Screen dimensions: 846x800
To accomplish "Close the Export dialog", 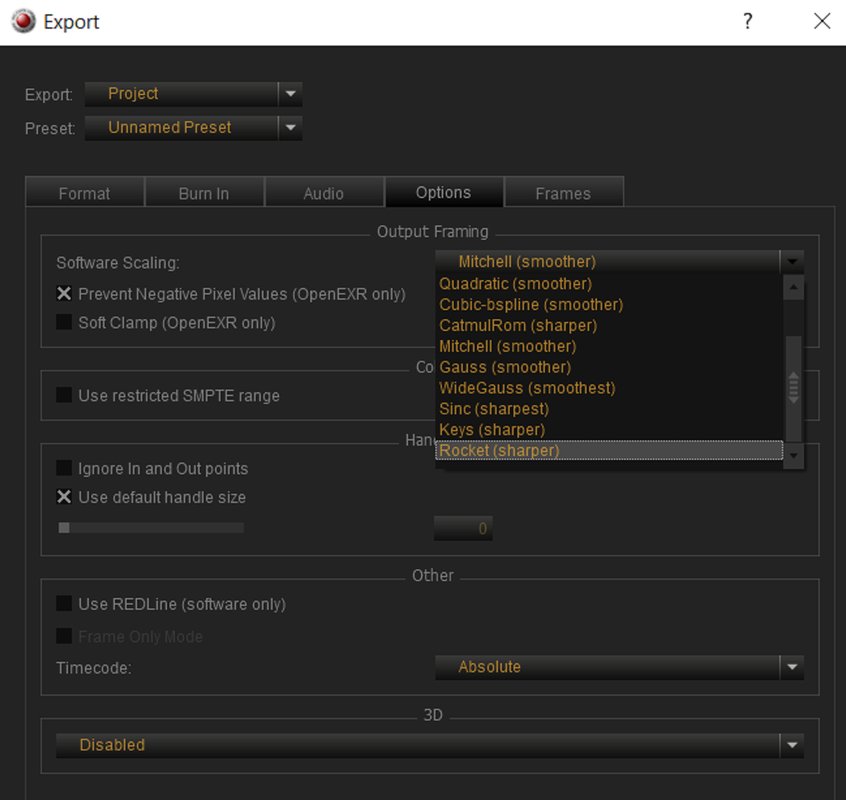I will tap(822, 22).
